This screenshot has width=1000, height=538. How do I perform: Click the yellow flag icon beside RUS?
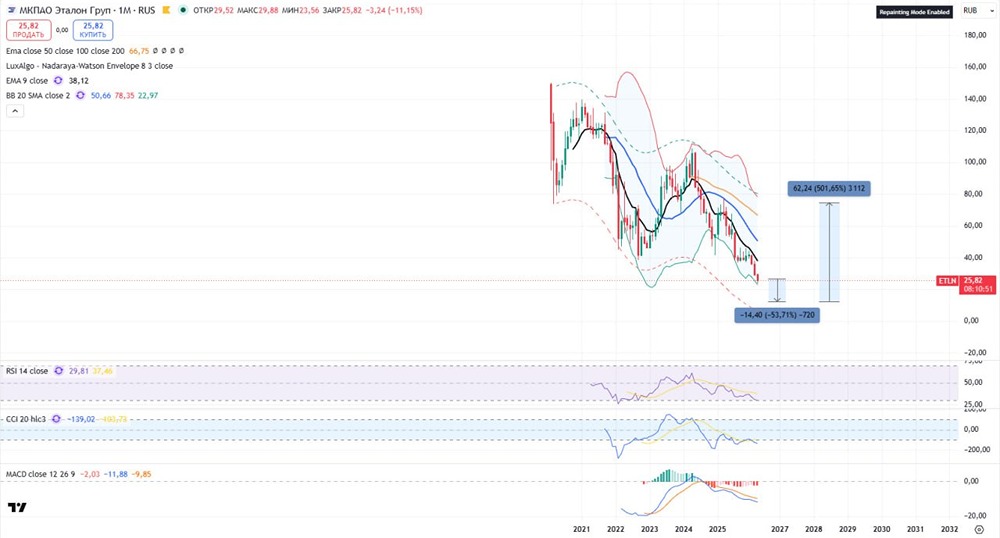pos(166,10)
